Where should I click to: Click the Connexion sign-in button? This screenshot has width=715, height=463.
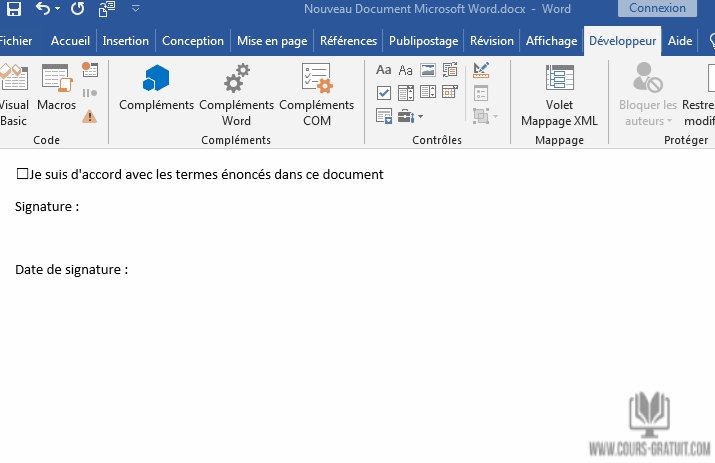[x=657, y=9]
